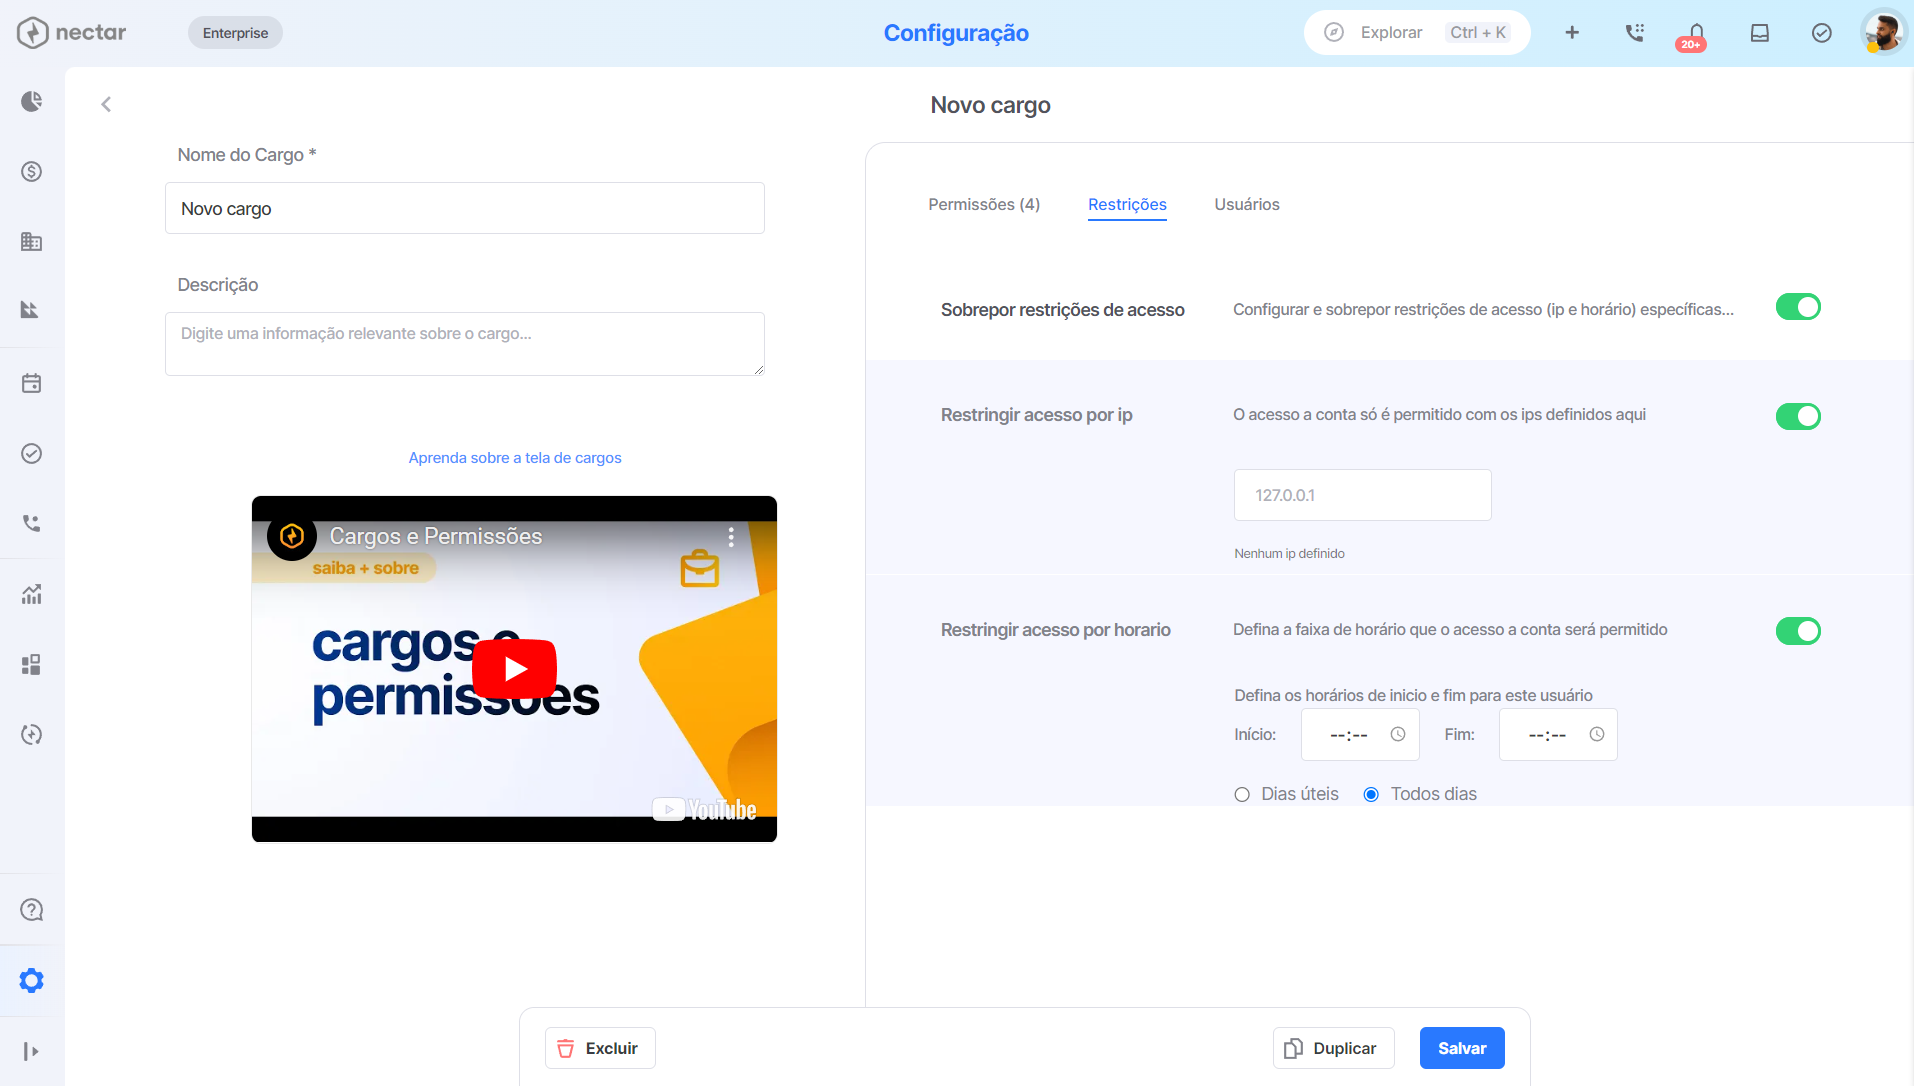The image size is (1914, 1086).
Task: Toggle Restringir acesso por ip switch
Action: click(x=1798, y=416)
